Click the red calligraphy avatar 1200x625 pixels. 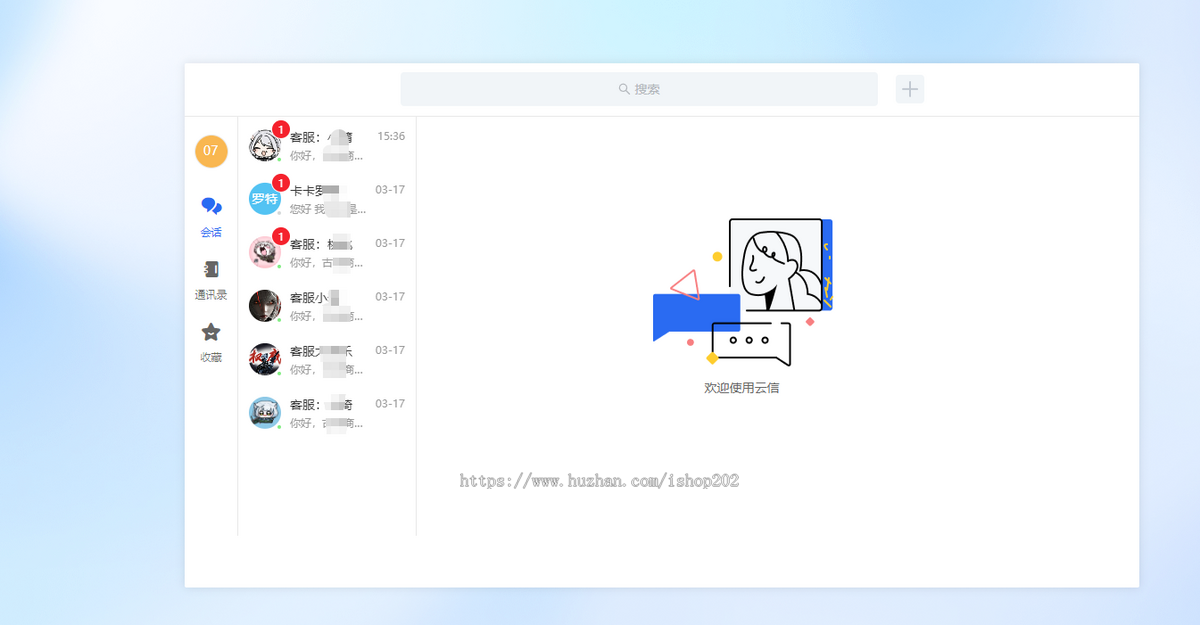(265, 359)
